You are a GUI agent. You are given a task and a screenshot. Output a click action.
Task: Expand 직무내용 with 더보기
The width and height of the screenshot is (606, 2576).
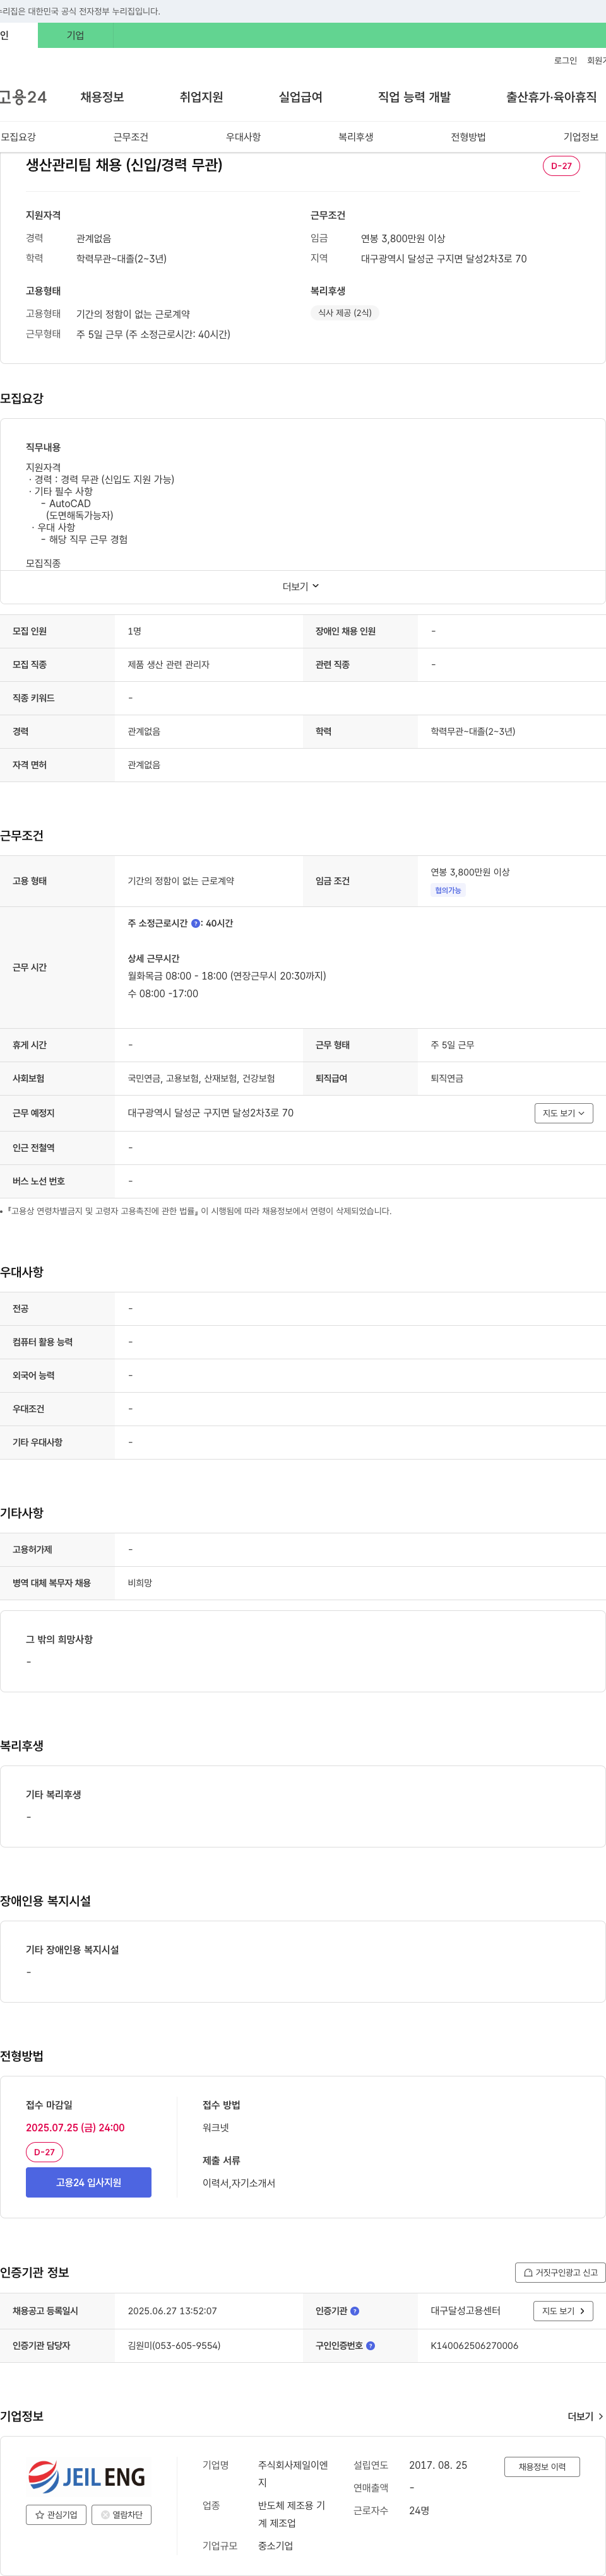301,586
